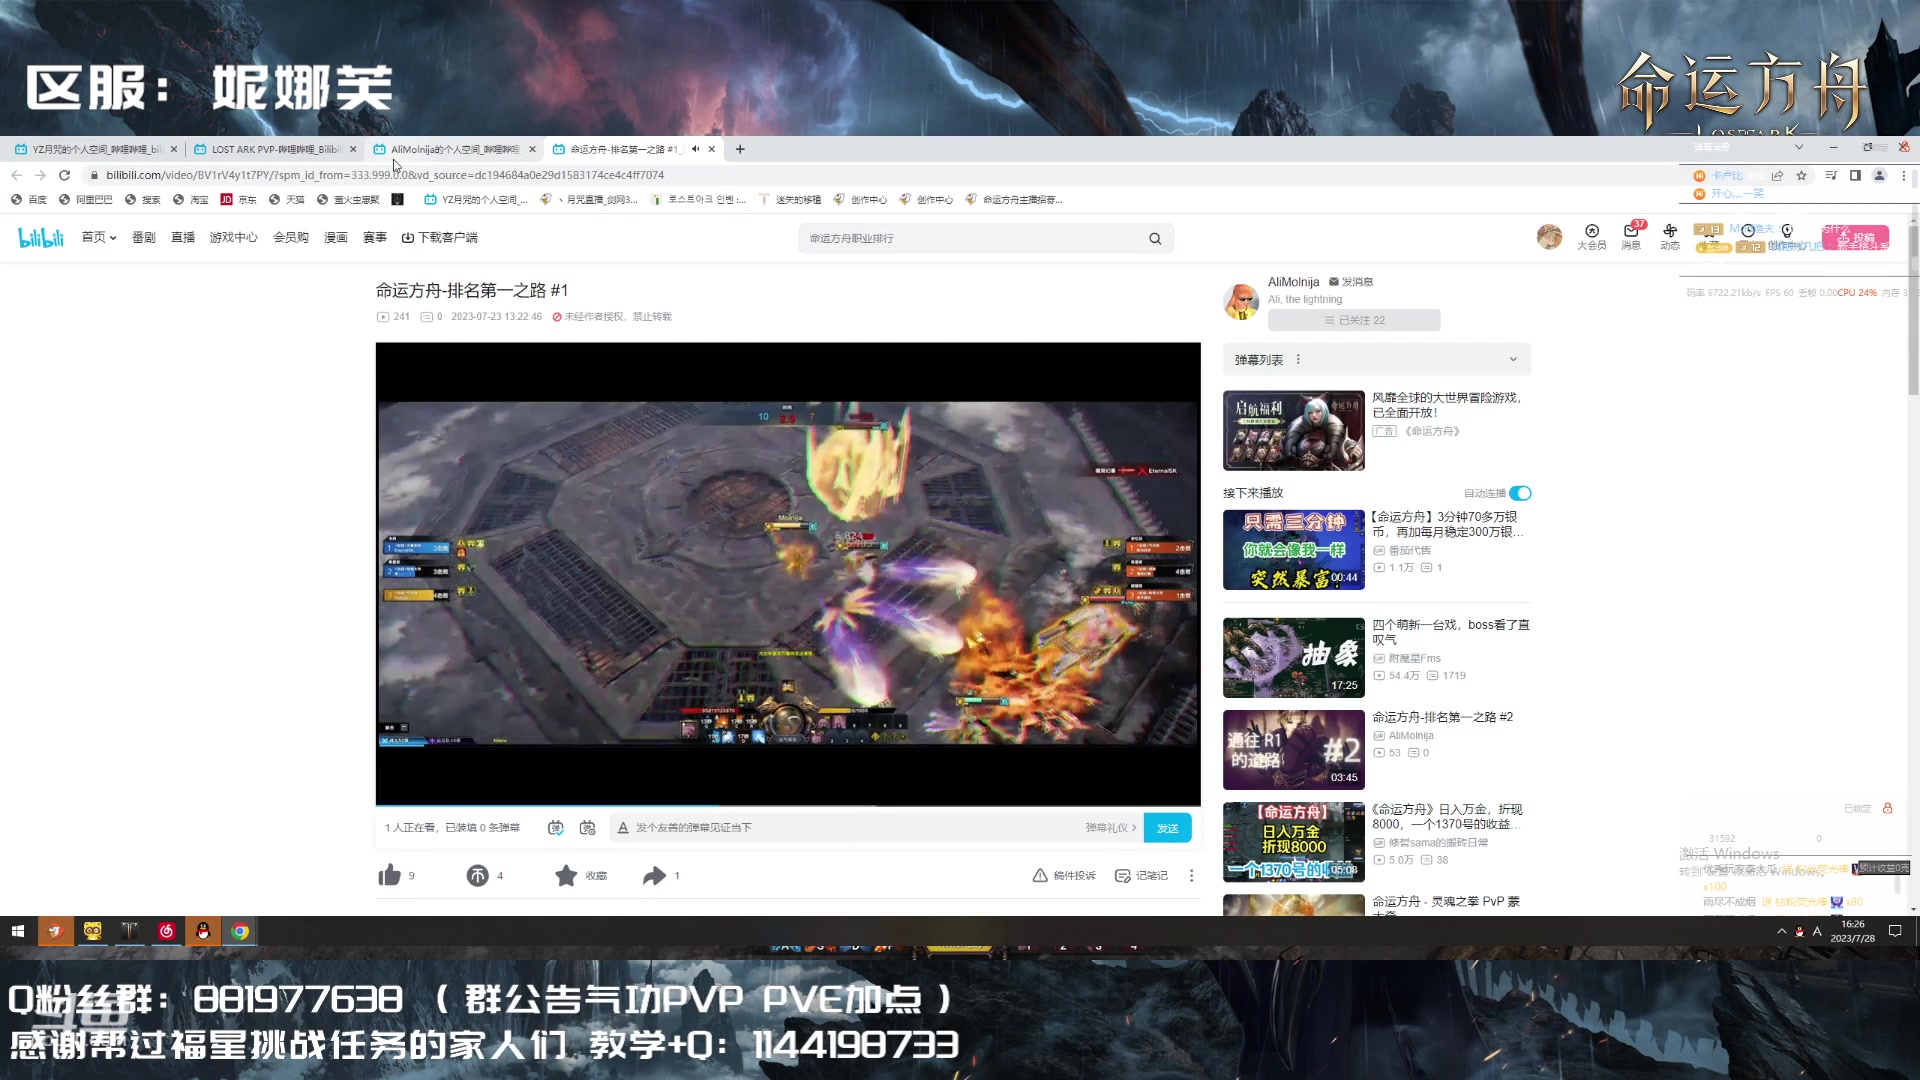Click the Bilibili logo
This screenshot has width=1920, height=1080.
(41, 237)
